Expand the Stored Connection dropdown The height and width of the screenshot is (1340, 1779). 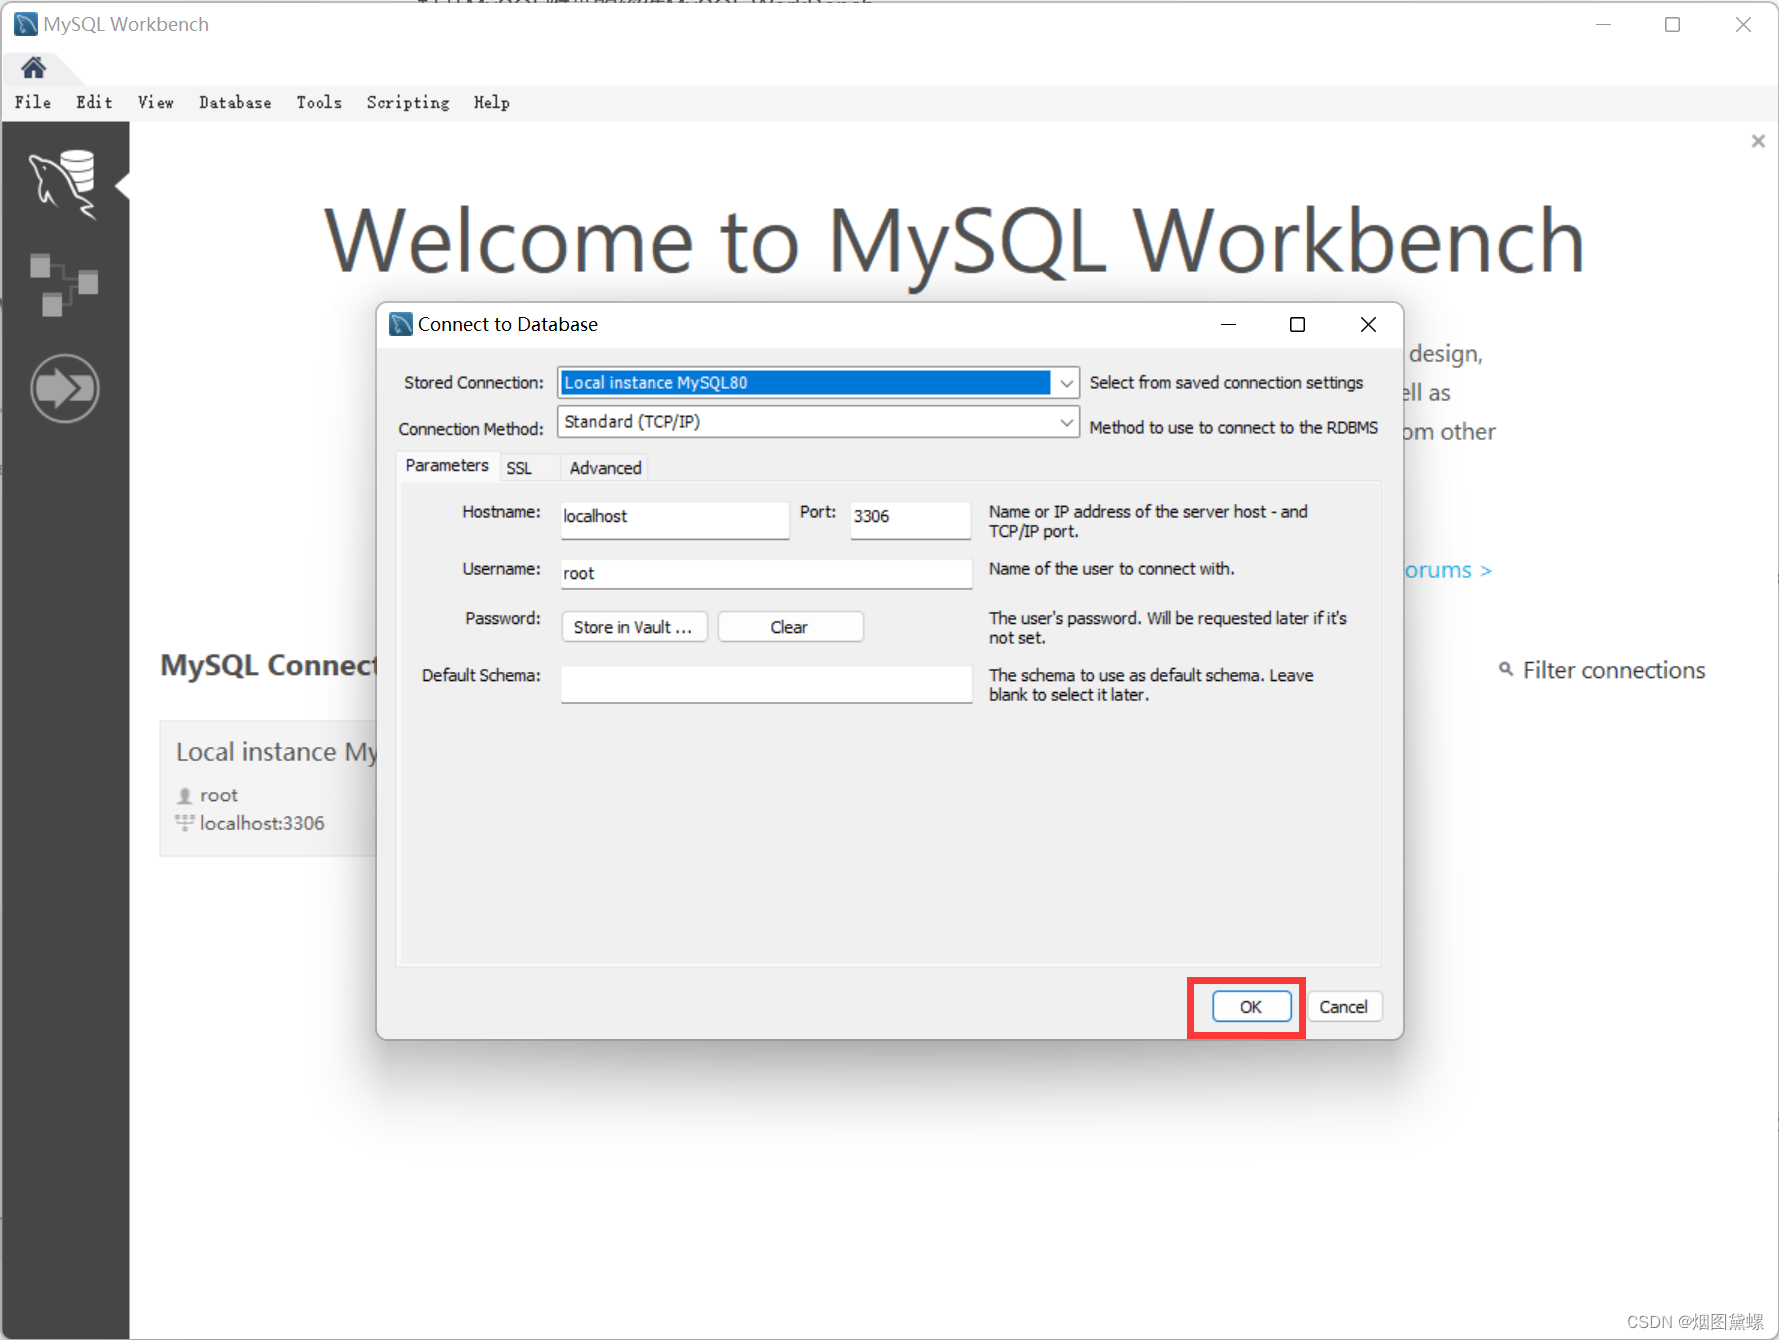tap(1066, 383)
